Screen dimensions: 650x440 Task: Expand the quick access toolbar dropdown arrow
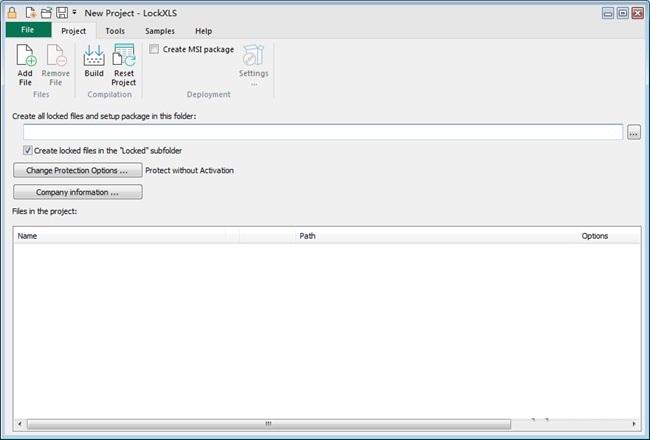[x=74, y=12]
